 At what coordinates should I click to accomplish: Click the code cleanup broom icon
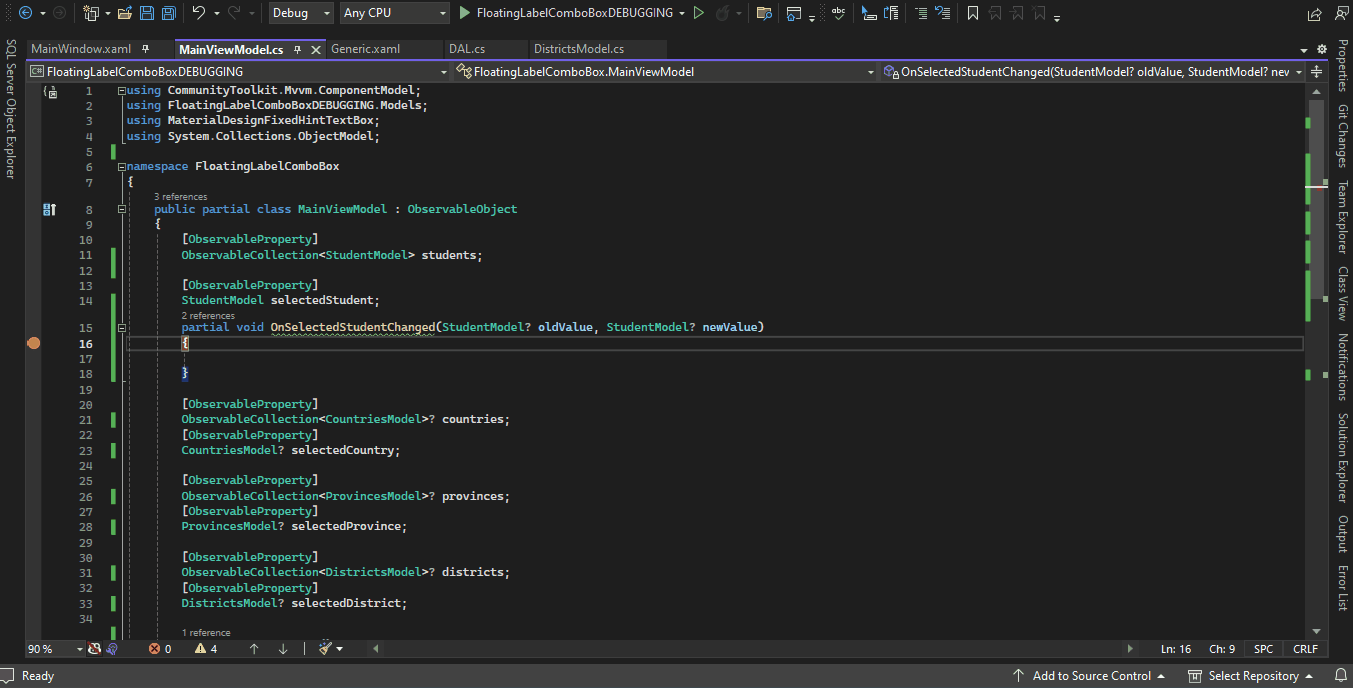tap(325, 648)
